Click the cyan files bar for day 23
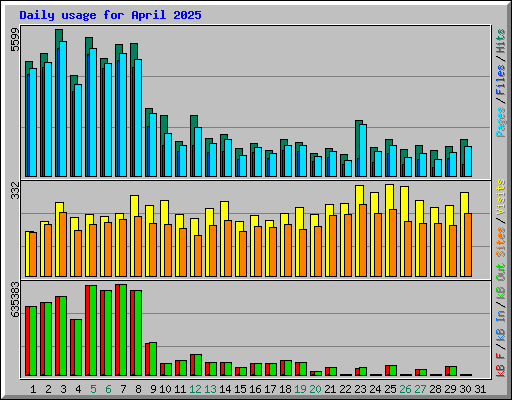This screenshot has width=512, height=400. pos(363,150)
